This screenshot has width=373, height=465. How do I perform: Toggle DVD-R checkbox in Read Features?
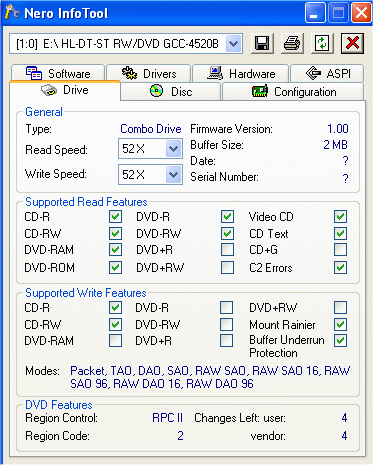(x=227, y=217)
